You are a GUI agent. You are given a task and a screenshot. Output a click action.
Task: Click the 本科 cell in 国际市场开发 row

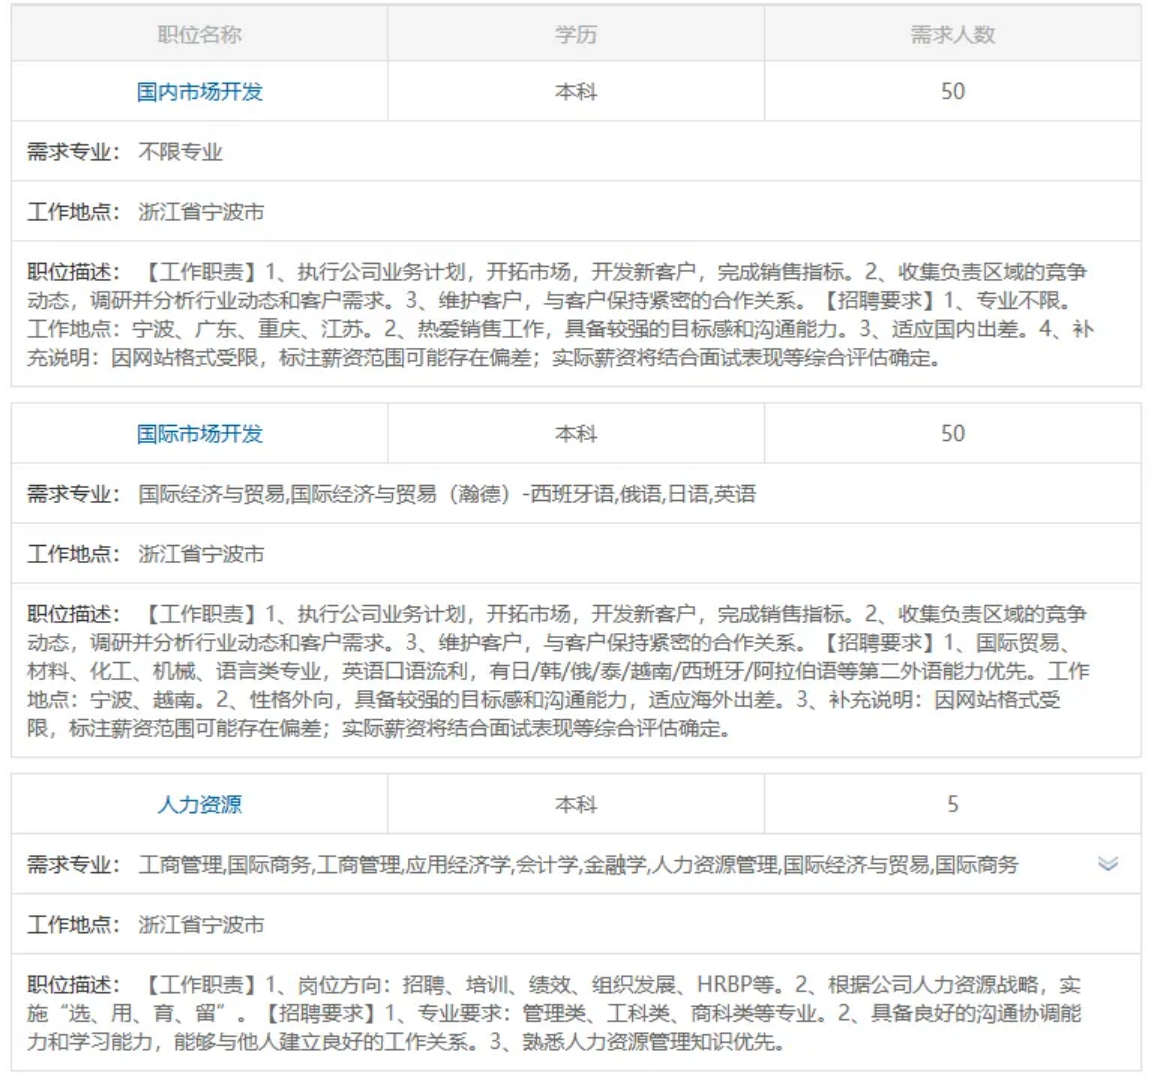(576, 434)
